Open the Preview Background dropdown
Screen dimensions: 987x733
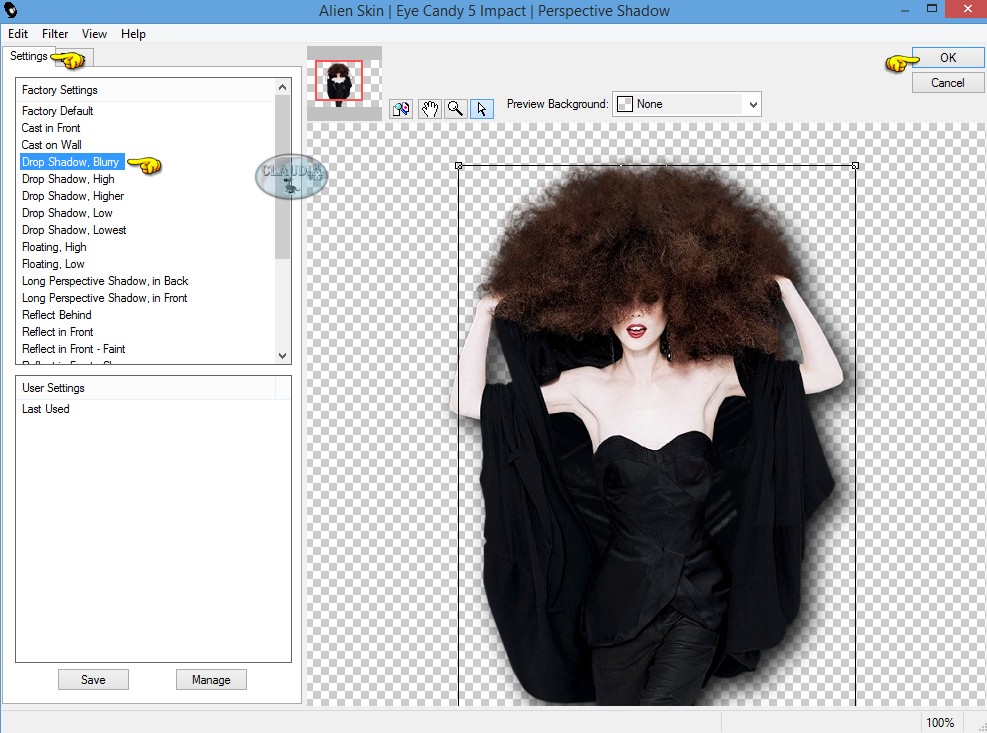[x=687, y=105]
